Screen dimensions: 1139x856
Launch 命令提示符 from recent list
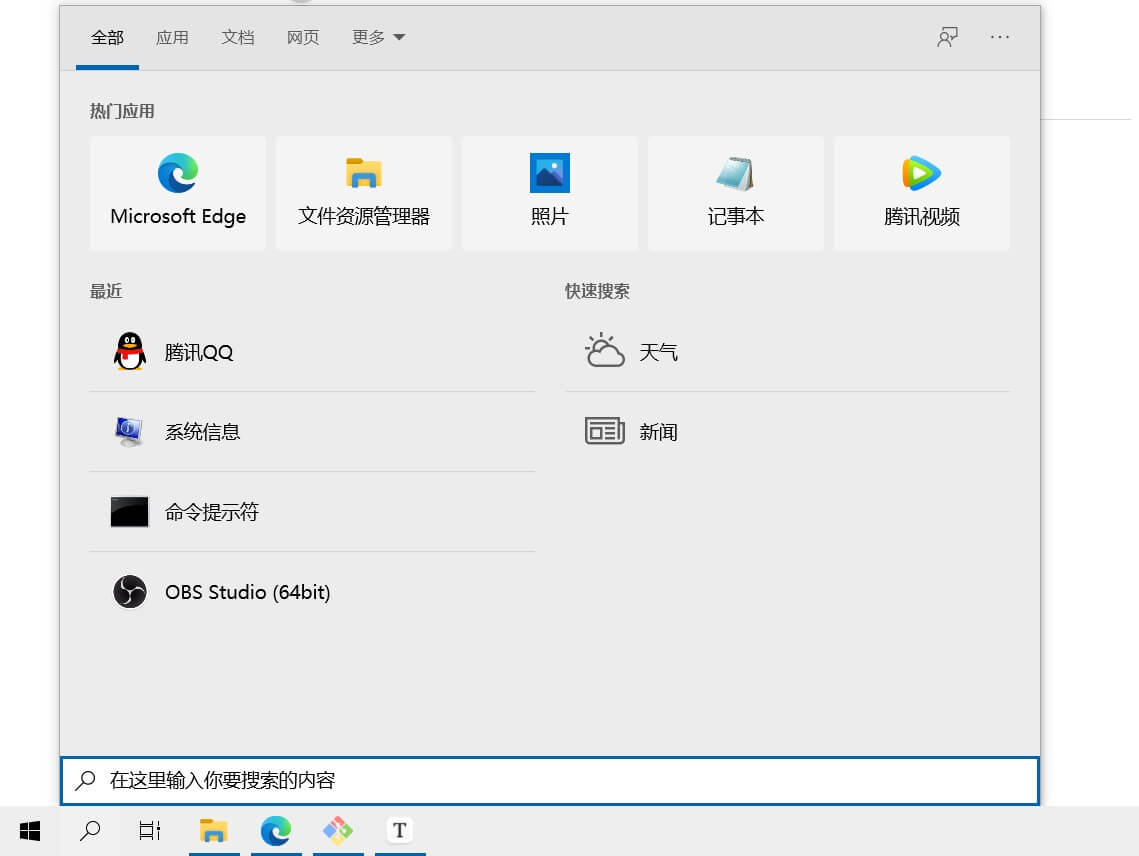pos(312,512)
